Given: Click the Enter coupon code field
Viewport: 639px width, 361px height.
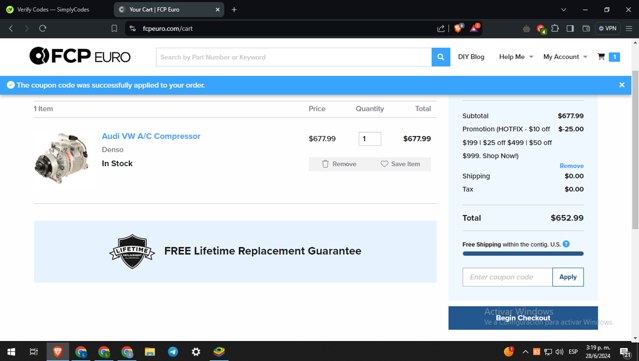Looking at the screenshot, I should point(507,277).
